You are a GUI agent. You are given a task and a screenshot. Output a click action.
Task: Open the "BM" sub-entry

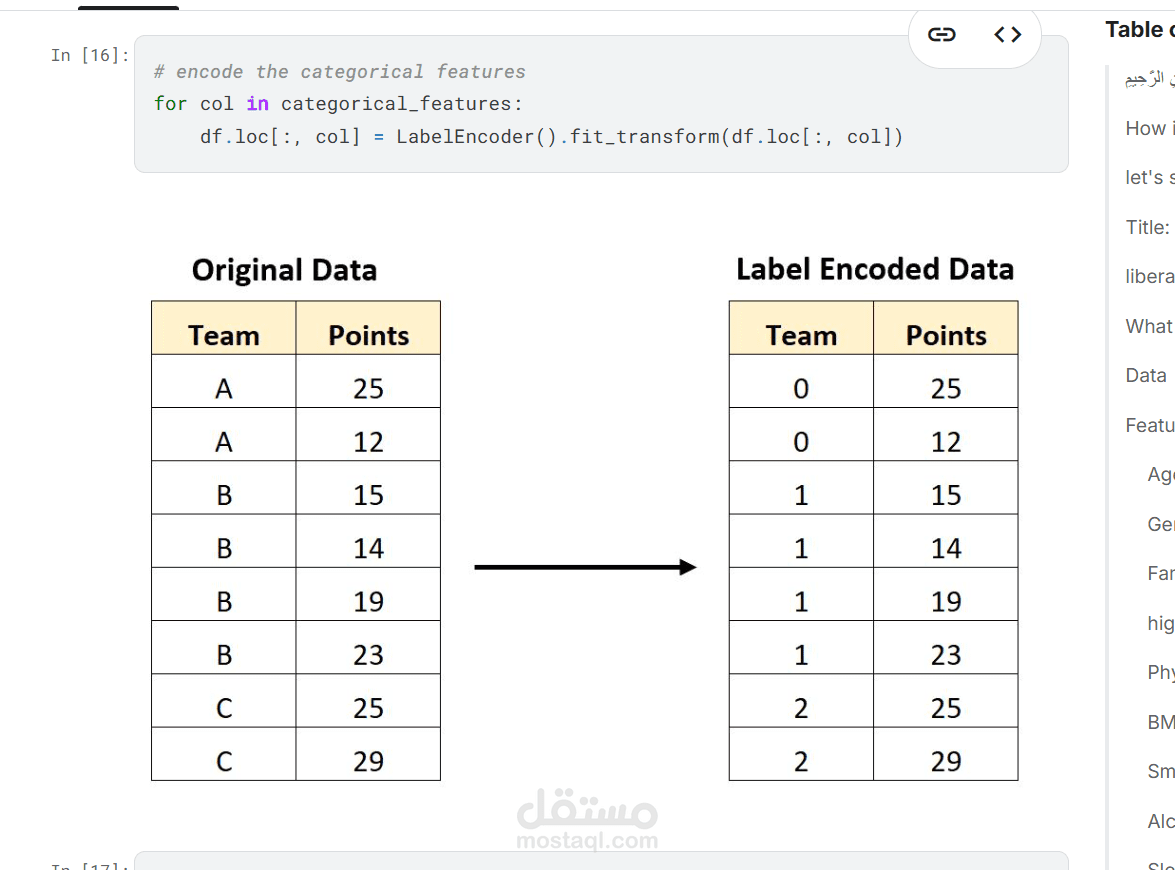pos(1160,722)
